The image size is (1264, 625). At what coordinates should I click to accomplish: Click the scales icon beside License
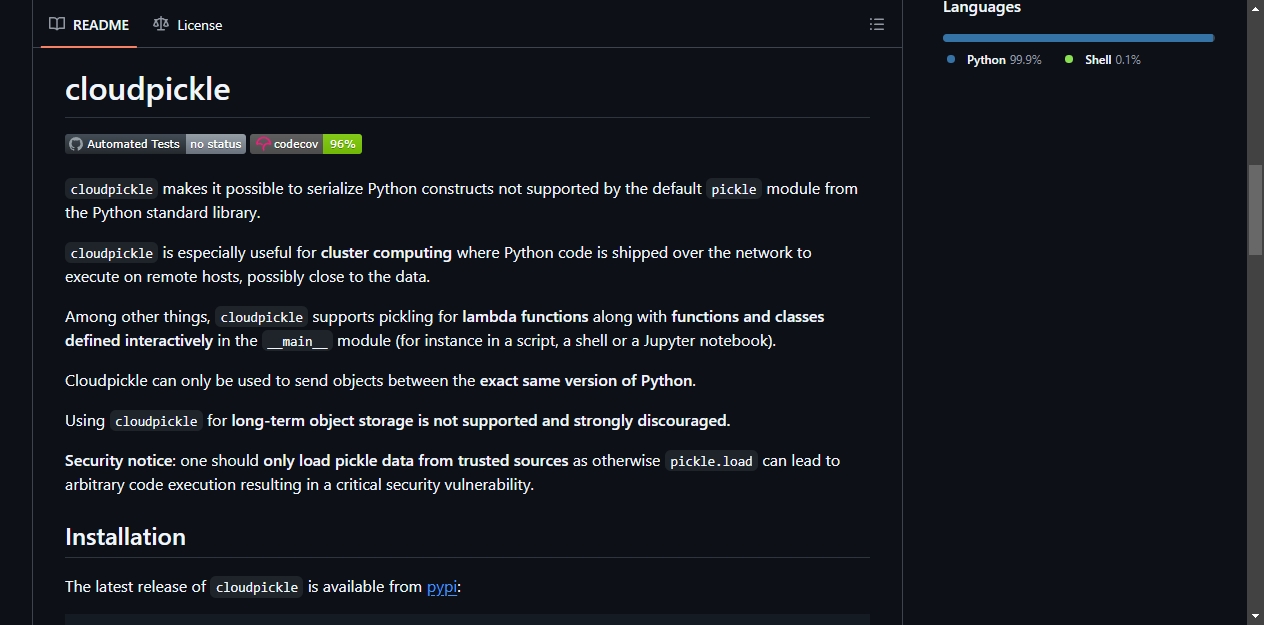click(x=161, y=24)
